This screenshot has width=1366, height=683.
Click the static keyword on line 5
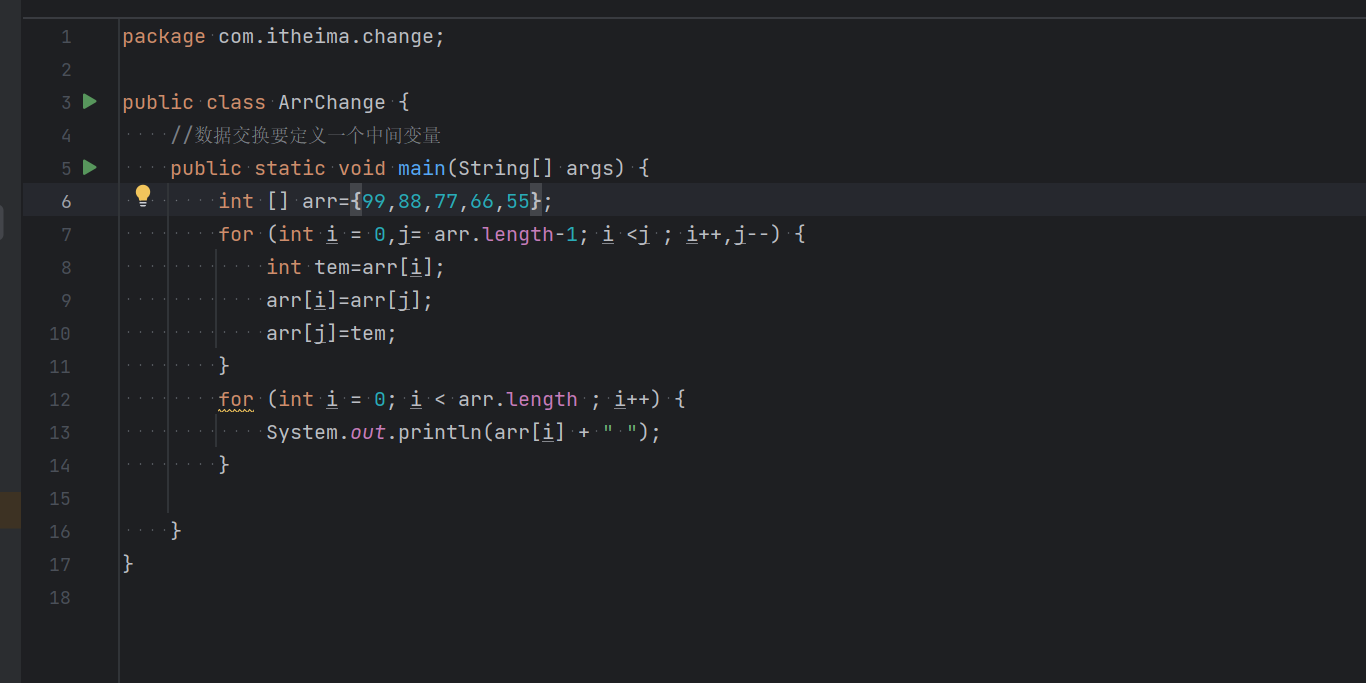click(x=290, y=169)
